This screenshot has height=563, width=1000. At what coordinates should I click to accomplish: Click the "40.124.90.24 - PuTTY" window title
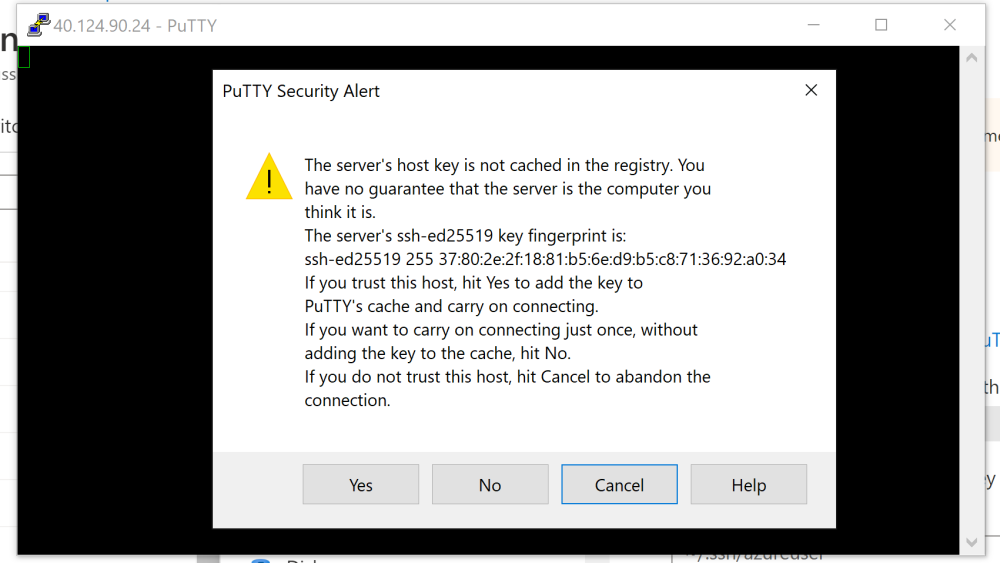pos(135,25)
